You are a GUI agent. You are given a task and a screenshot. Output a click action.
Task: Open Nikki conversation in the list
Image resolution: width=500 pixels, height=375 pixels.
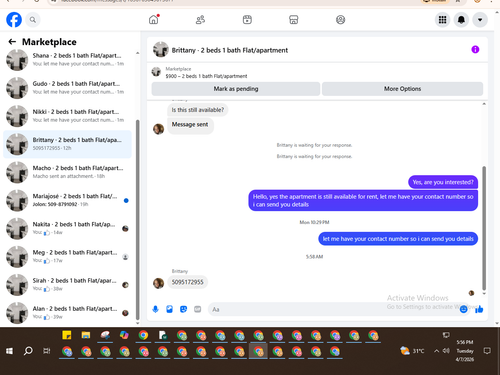click(68, 116)
